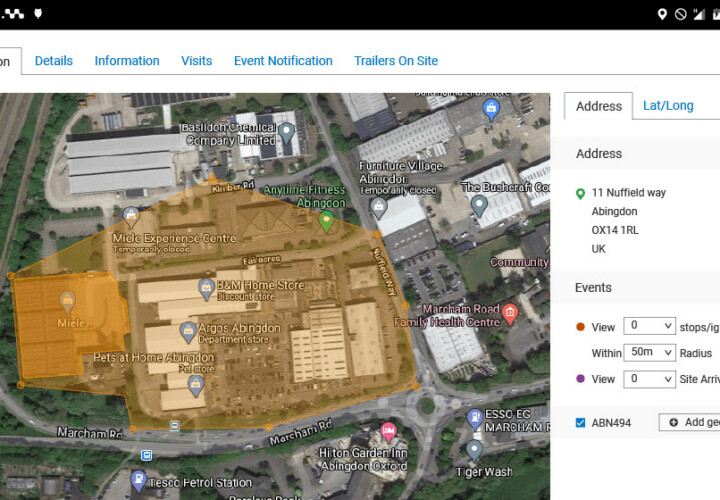The image size is (720, 500).
Task: Click The Bushcraft Company map pin
Action: 479,206
